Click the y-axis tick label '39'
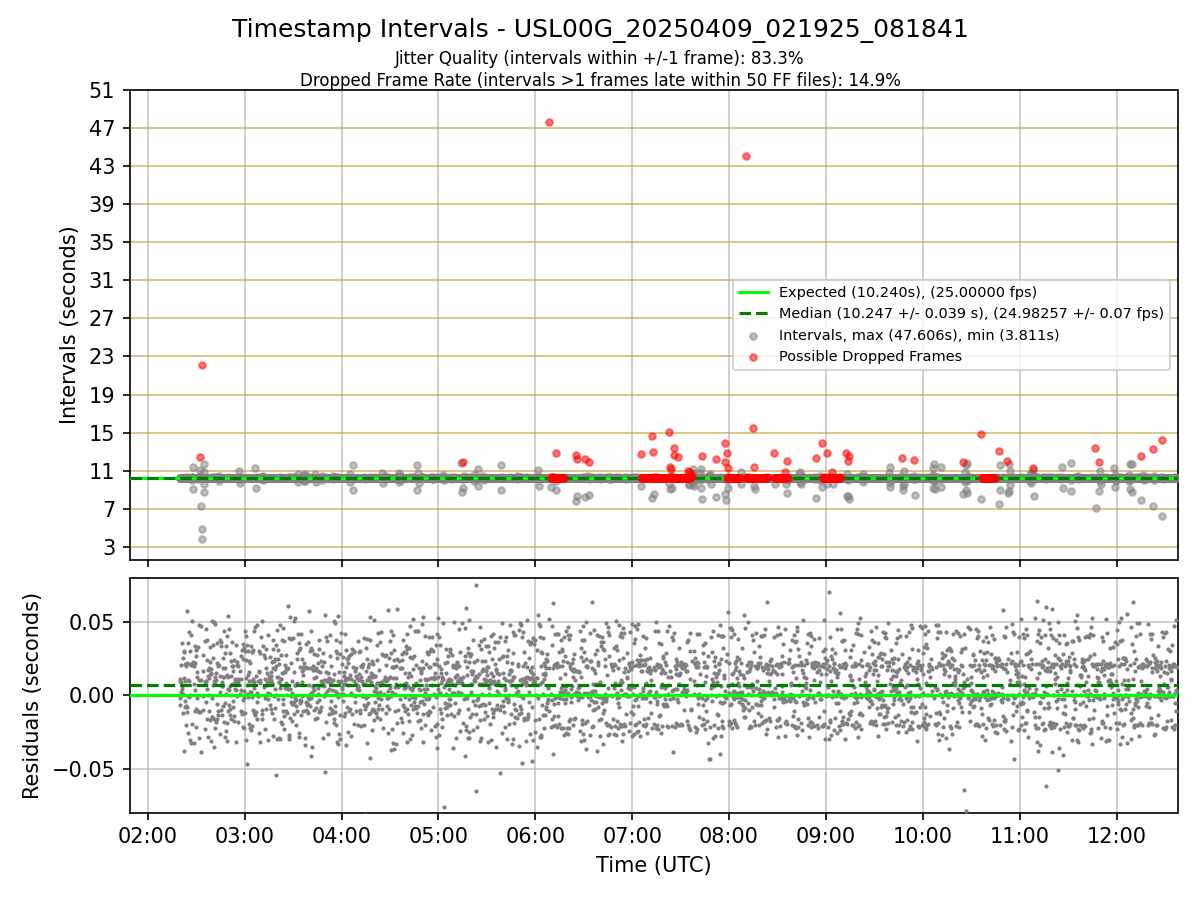Screen dimensions: 1200x900 (105, 204)
